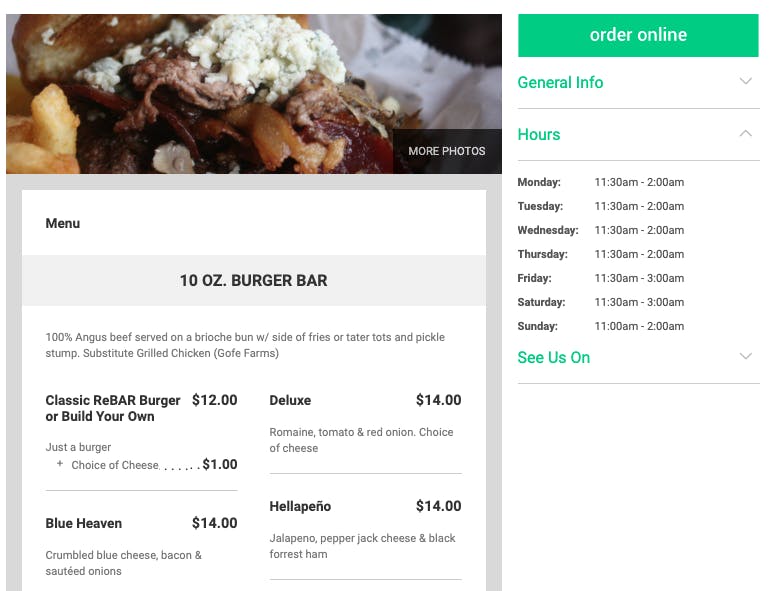Choose the Hellapeño burger item

coord(300,506)
